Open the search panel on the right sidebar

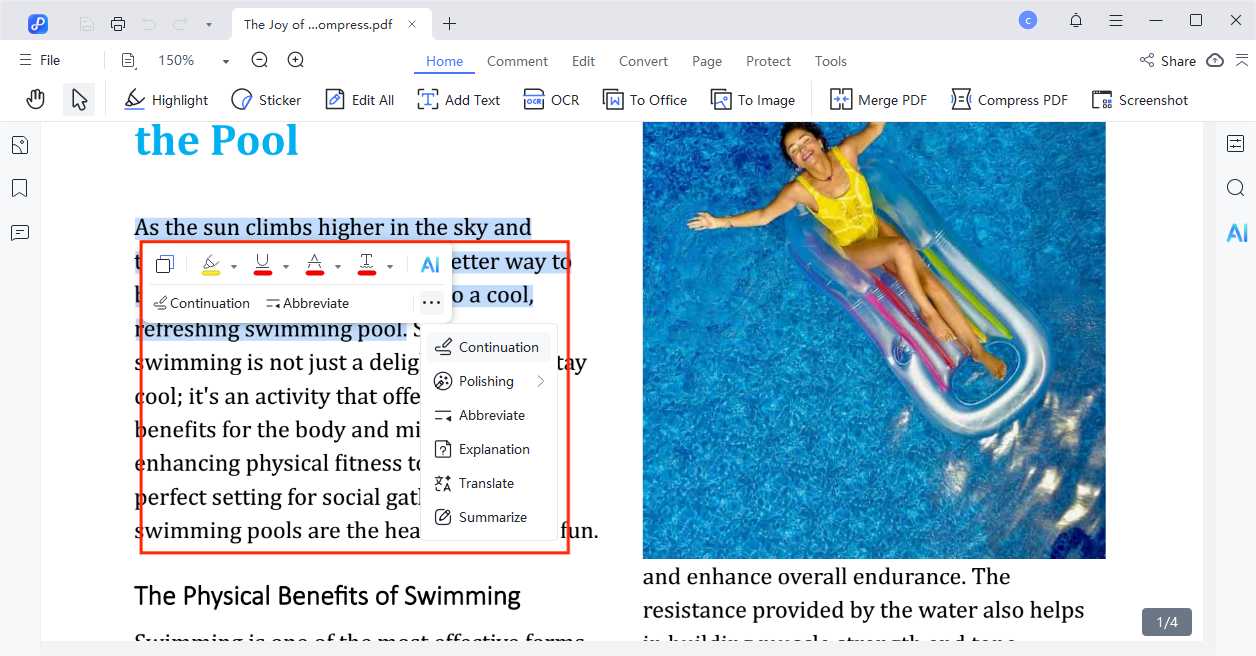pos(1235,187)
